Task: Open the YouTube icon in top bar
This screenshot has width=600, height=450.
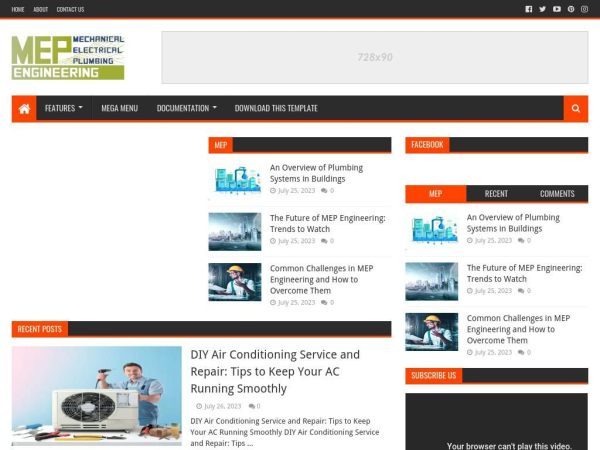Action: 557,9
